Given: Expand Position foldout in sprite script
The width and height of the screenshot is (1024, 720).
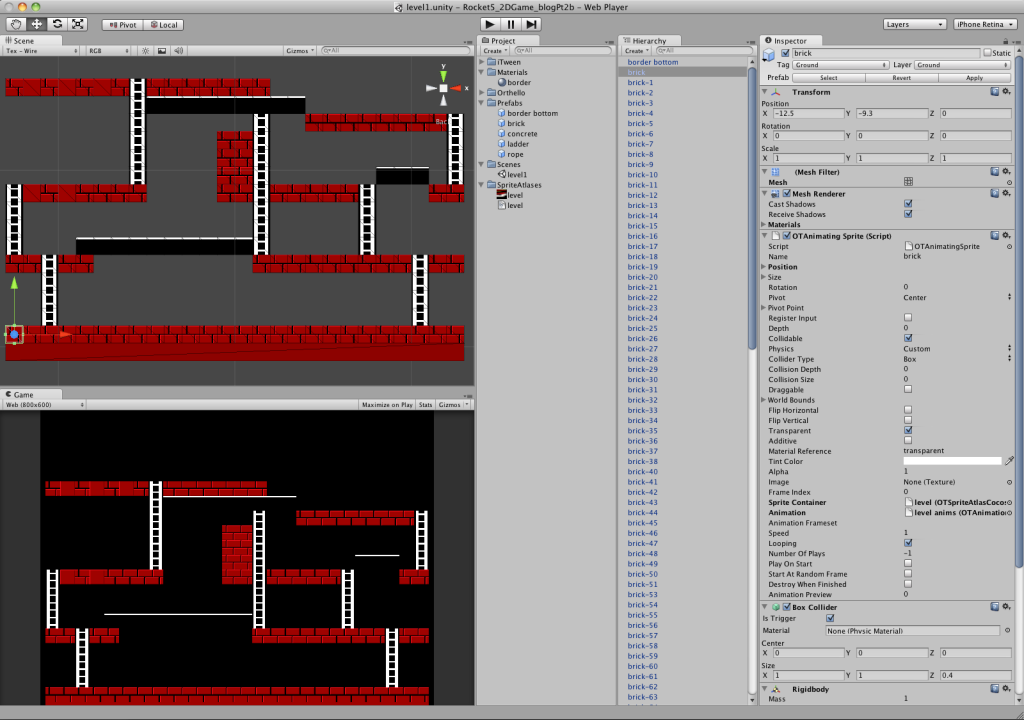Looking at the screenshot, I should click(764, 267).
